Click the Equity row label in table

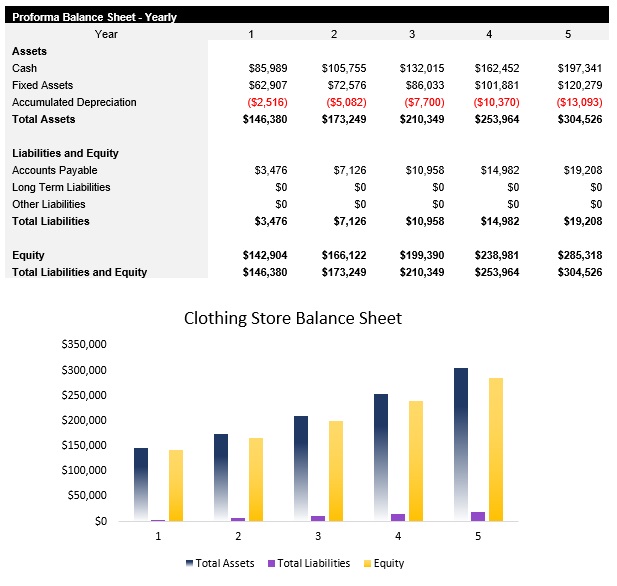(x=28, y=255)
